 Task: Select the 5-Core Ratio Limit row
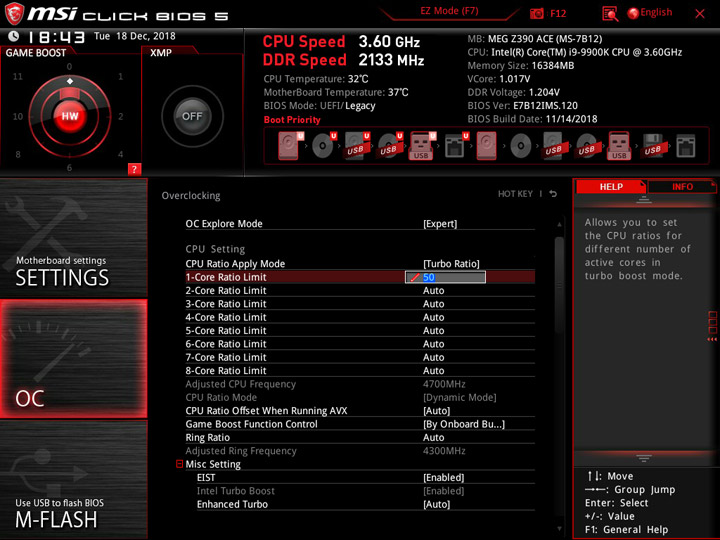pyautogui.click(x=360, y=330)
